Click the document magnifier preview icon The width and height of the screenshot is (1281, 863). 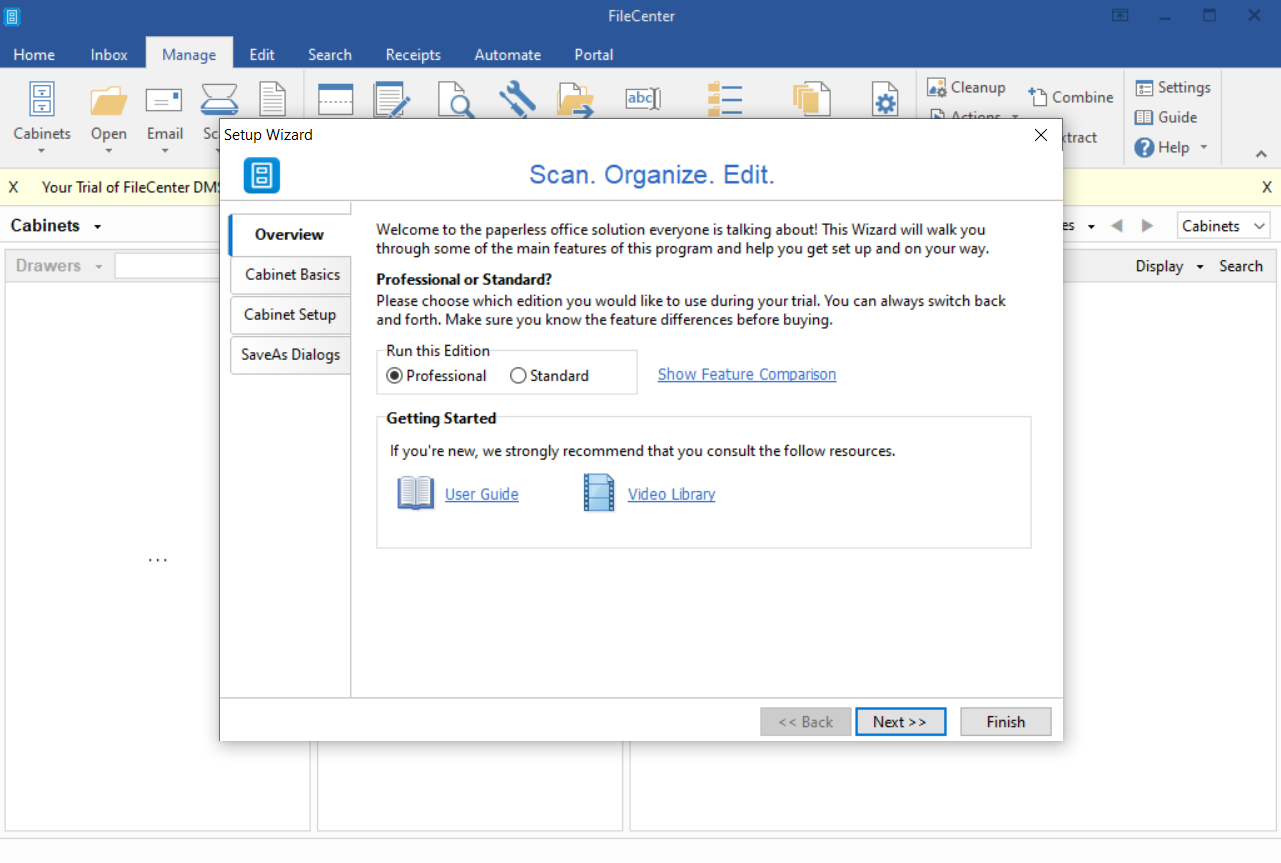[x=455, y=100]
